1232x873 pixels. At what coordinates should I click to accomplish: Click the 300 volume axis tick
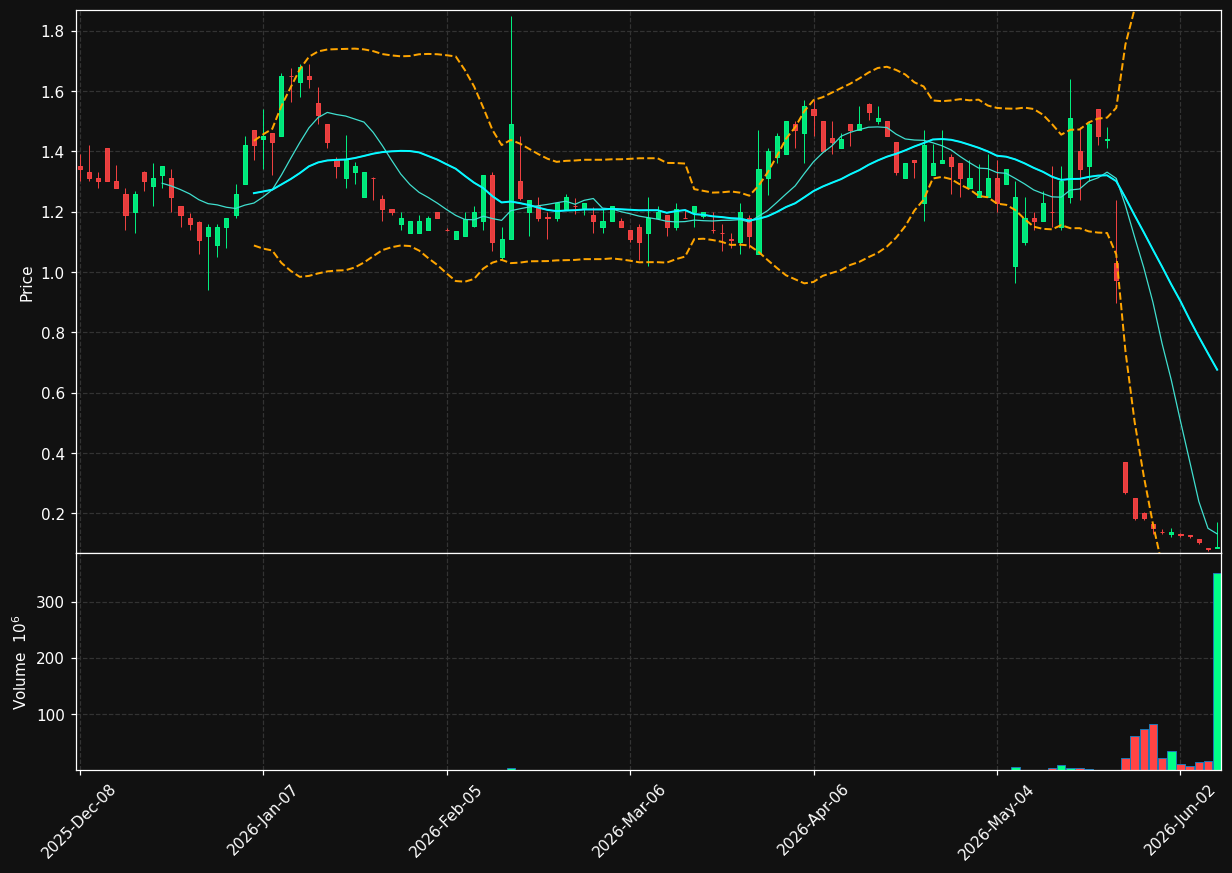(52, 603)
